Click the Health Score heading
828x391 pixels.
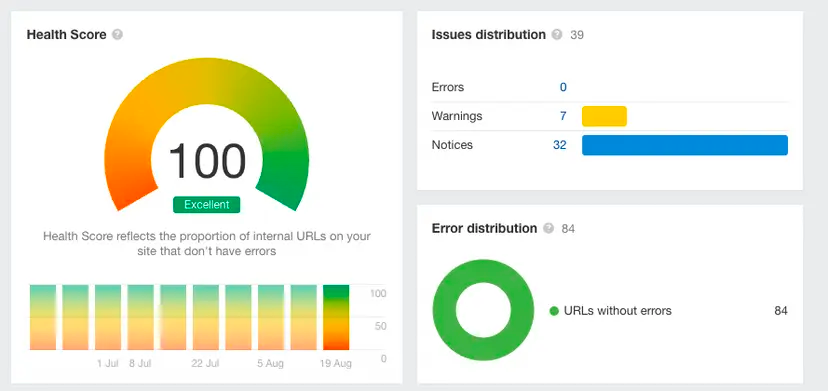point(67,35)
